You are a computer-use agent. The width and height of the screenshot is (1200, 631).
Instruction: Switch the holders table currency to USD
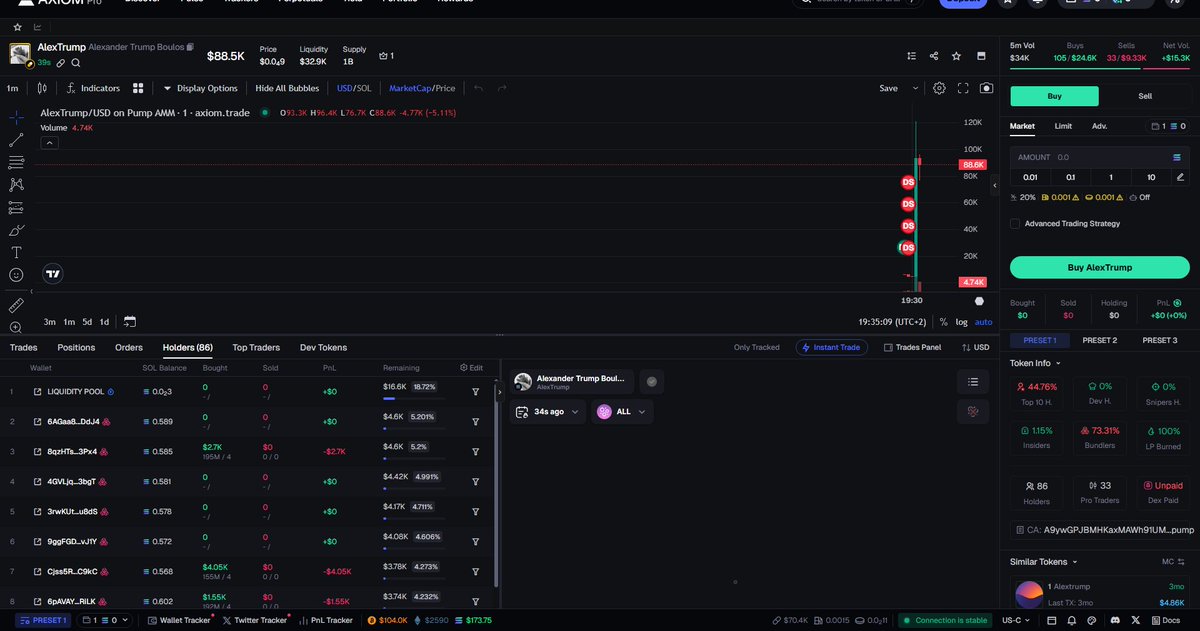point(975,347)
